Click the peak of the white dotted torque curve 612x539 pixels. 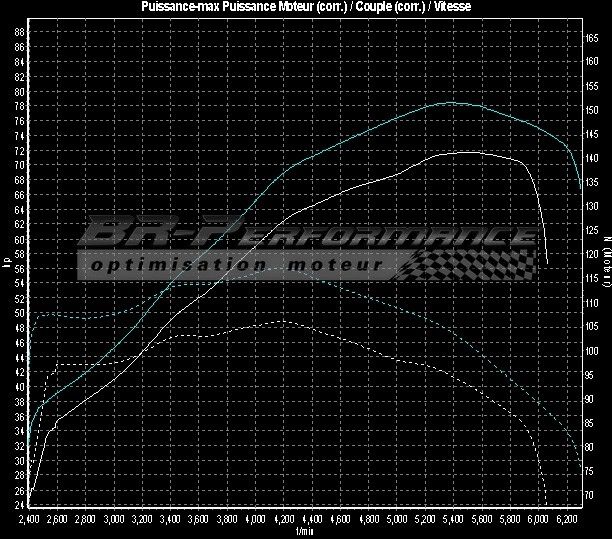[282, 321]
